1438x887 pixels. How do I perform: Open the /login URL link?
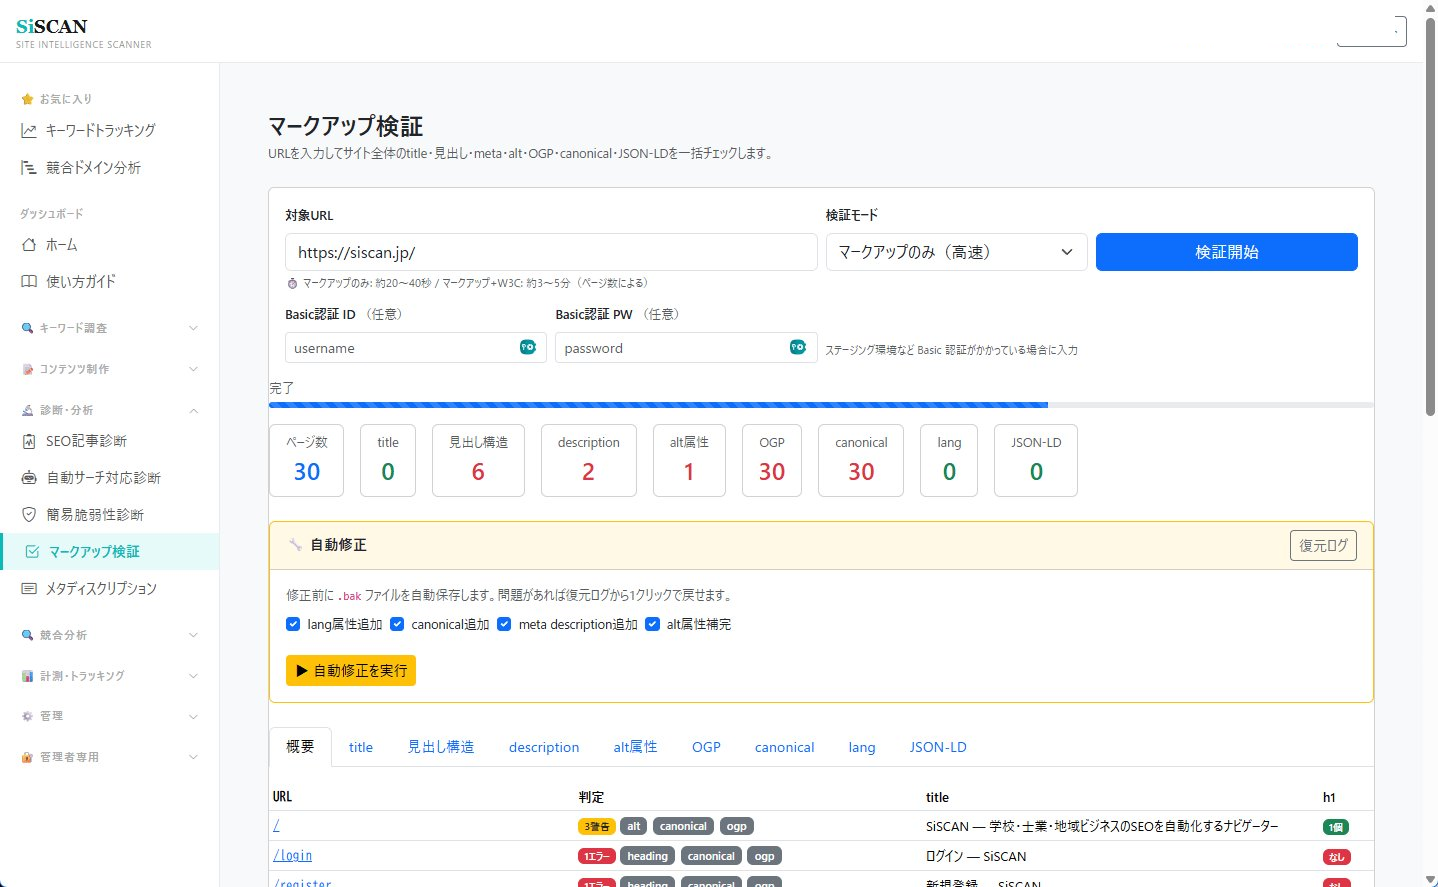pos(292,856)
